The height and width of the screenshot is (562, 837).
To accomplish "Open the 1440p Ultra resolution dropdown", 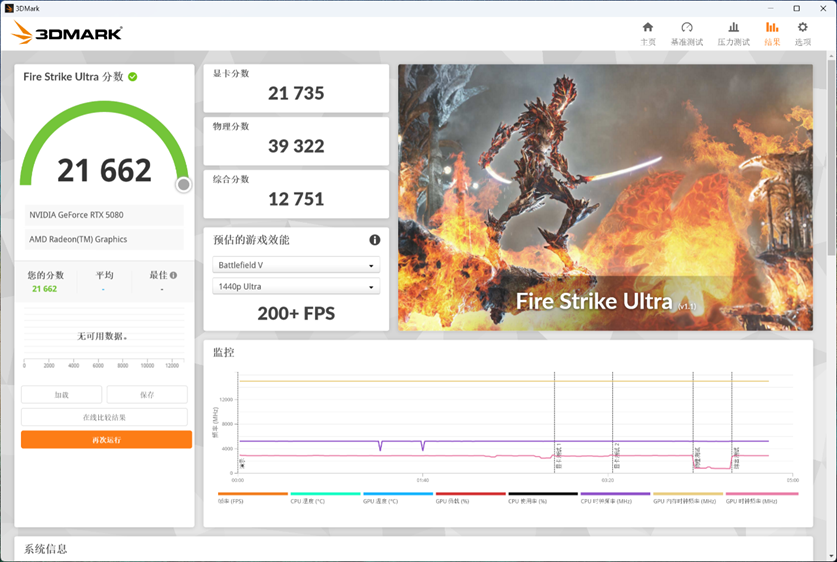I will pos(296,287).
